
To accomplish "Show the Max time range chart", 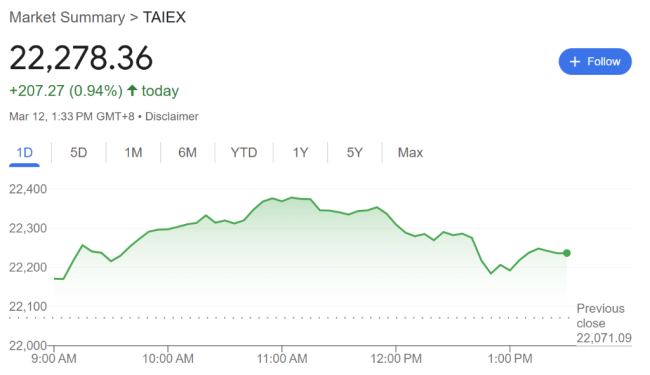I will tap(410, 152).
